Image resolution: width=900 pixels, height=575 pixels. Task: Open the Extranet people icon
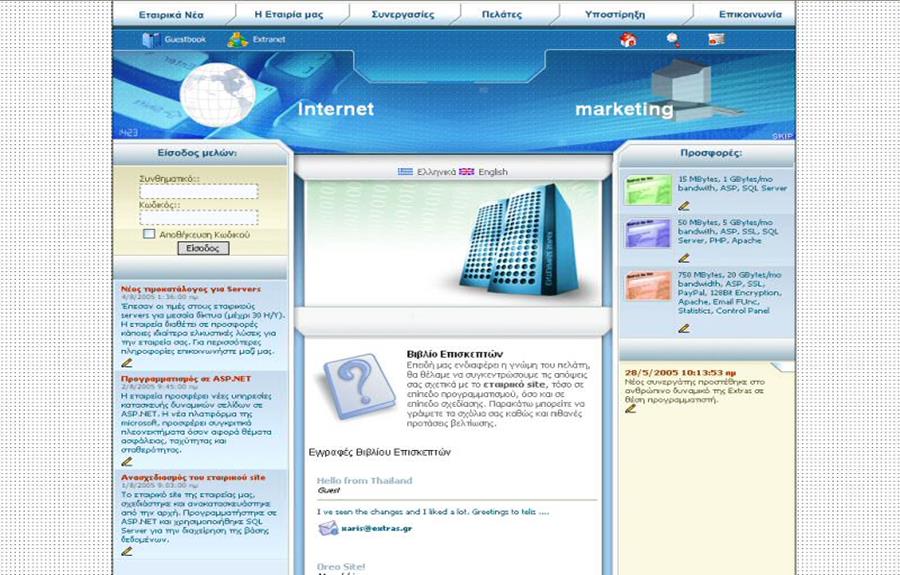click(x=237, y=40)
